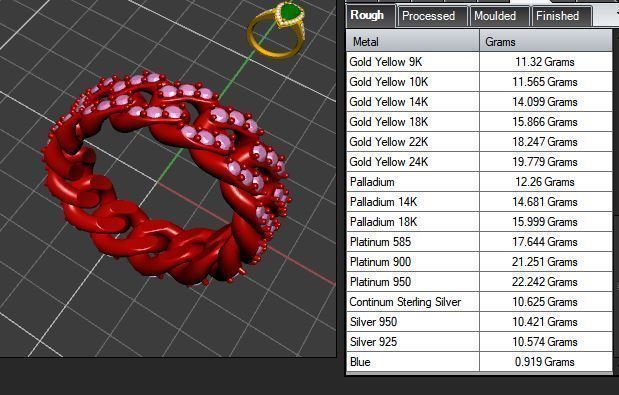The height and width of the screenshot is (395, 619).
Task: Click the 11.32 Grams value
Action: click(545, 62)
